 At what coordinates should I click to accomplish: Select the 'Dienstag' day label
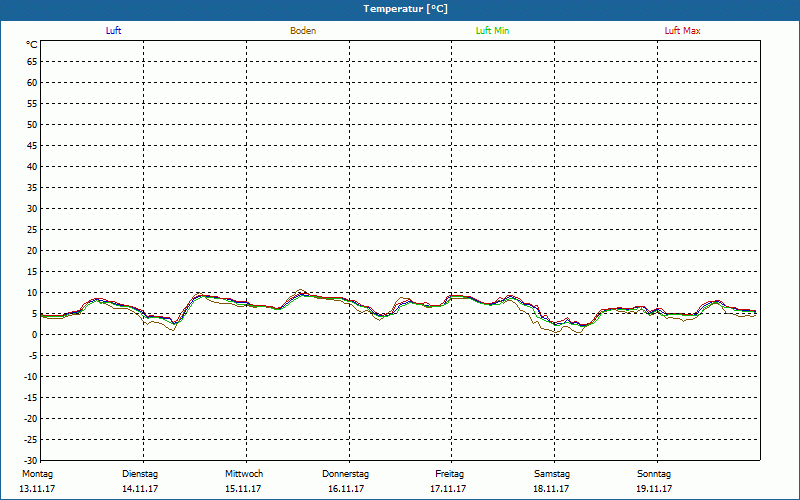click(x=140, y=474)
